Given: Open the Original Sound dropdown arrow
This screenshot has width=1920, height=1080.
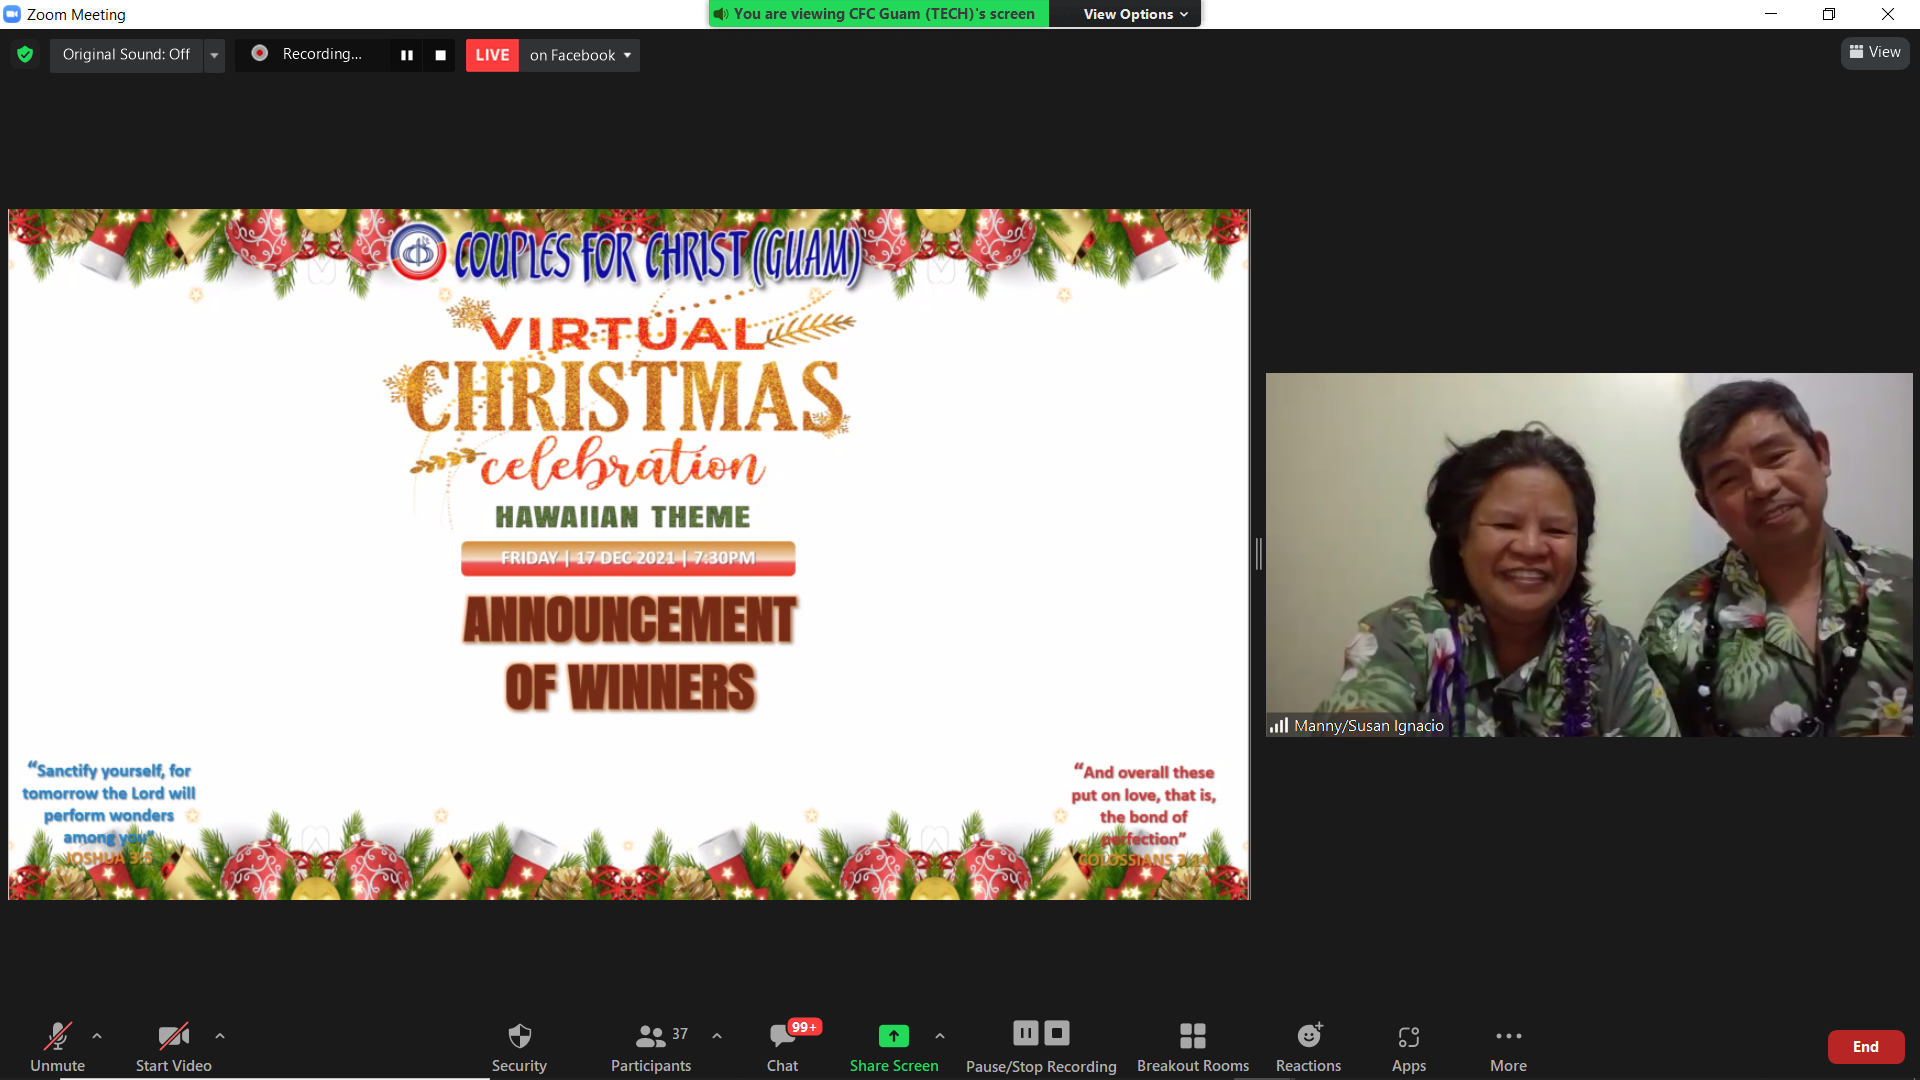Looking at the screenshot, I should click(214, 55).
